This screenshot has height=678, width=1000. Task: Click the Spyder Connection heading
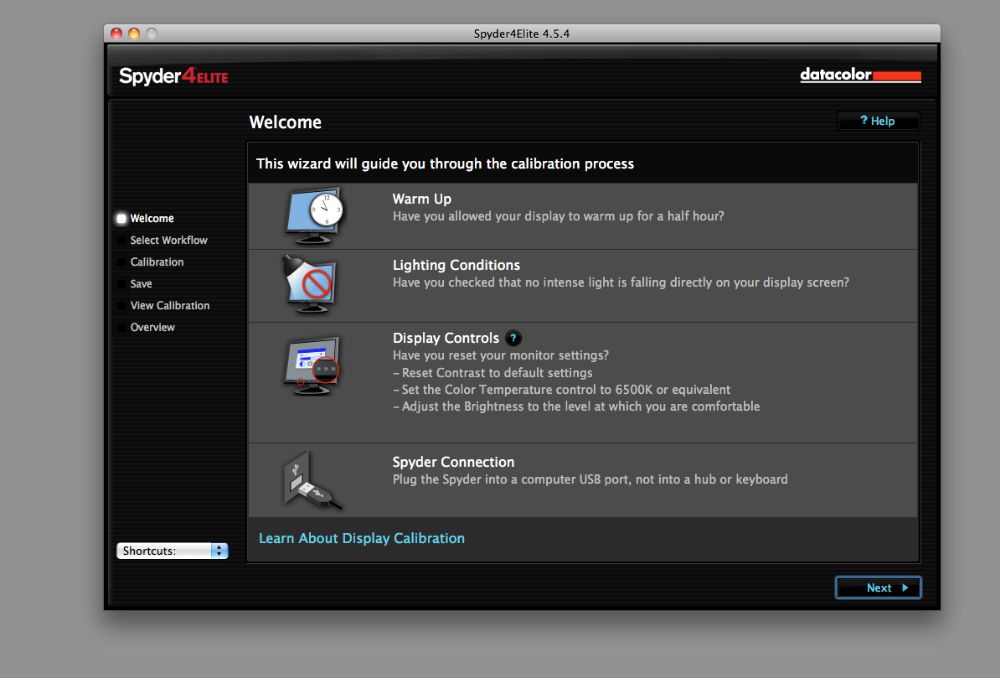(453, 462)
